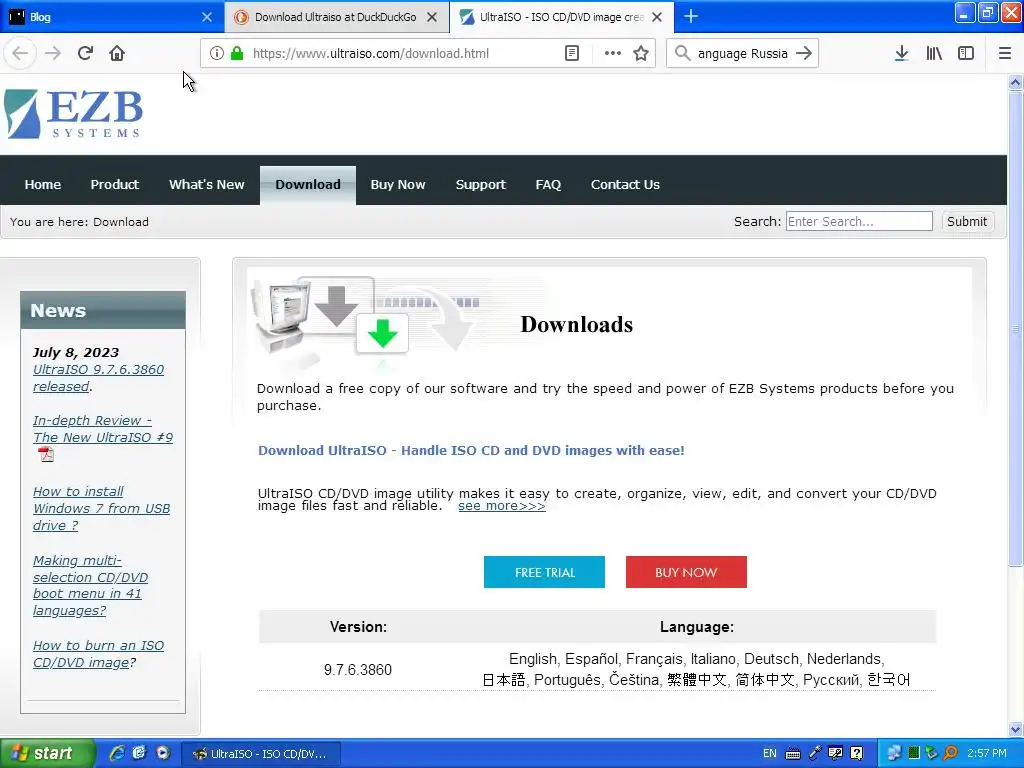Click the help question mark tray icon

click(x=857, y=754)
